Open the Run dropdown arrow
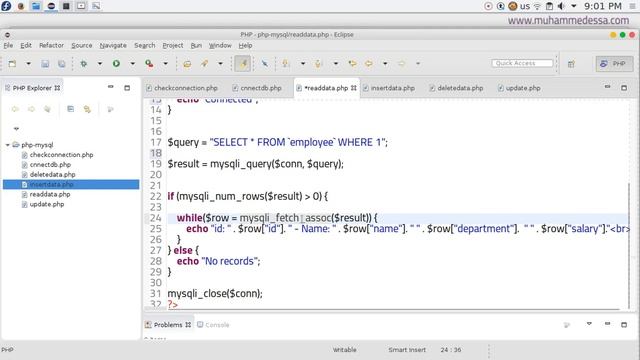 [x=133, y=64]
